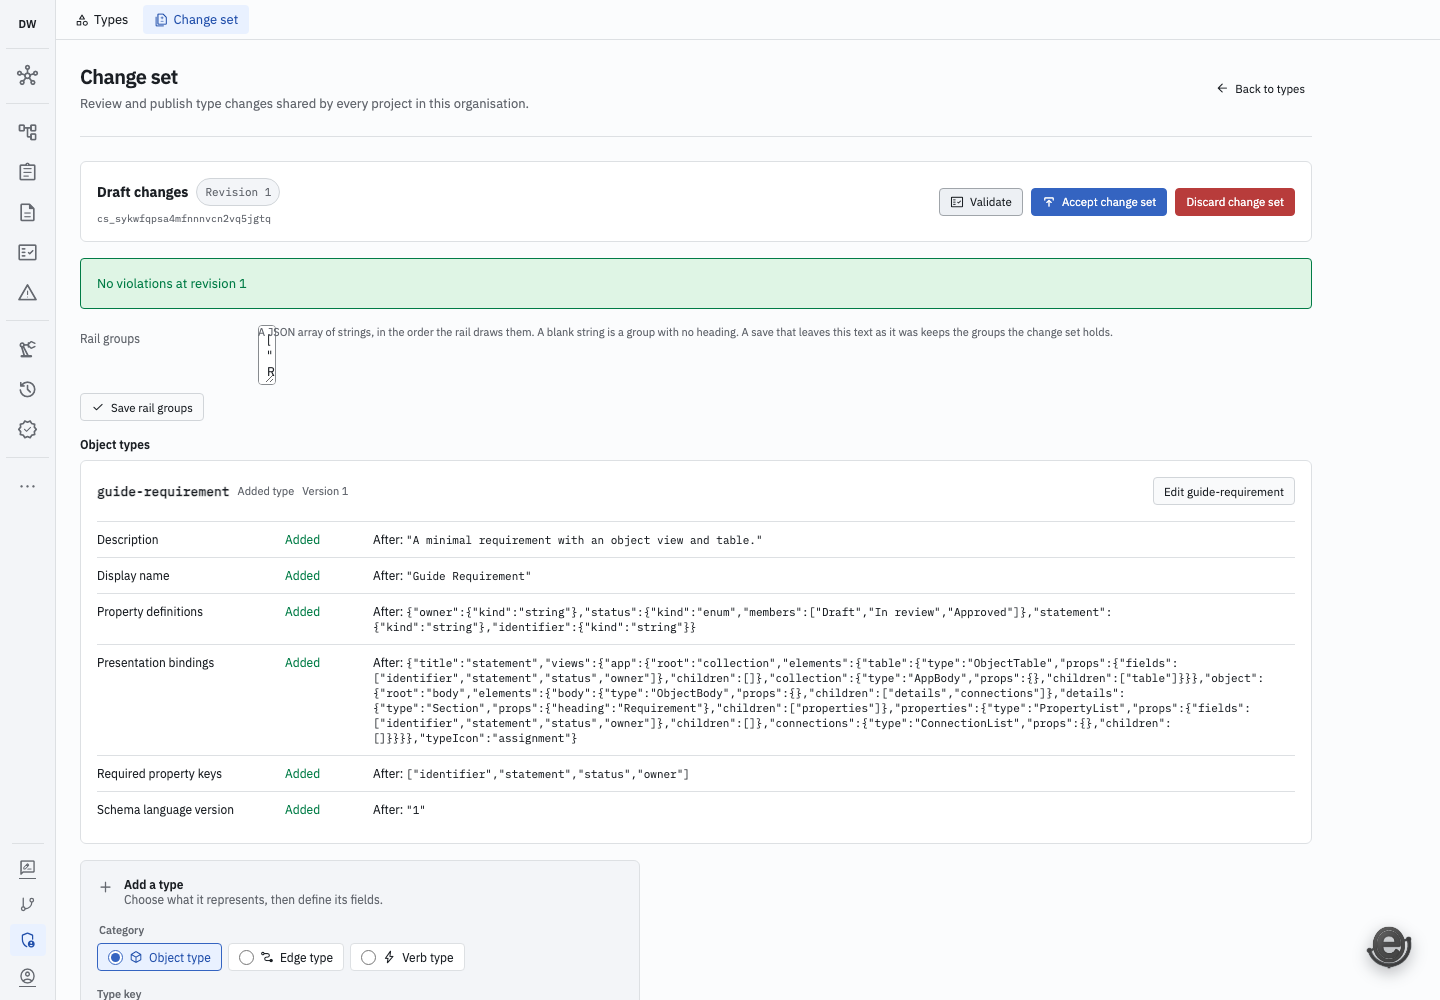The height and width of the screenshot is (1000, 1440).
Task: Click the change set ID cs_sykwfqpsa4mfnnnvcn2vq5jgtq
Action: [184, 219]
